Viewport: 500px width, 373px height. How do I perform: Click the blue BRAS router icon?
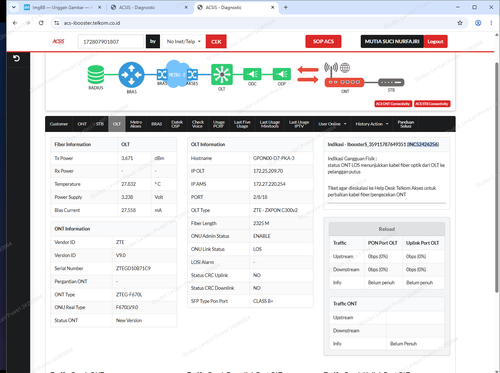(132, 75)
